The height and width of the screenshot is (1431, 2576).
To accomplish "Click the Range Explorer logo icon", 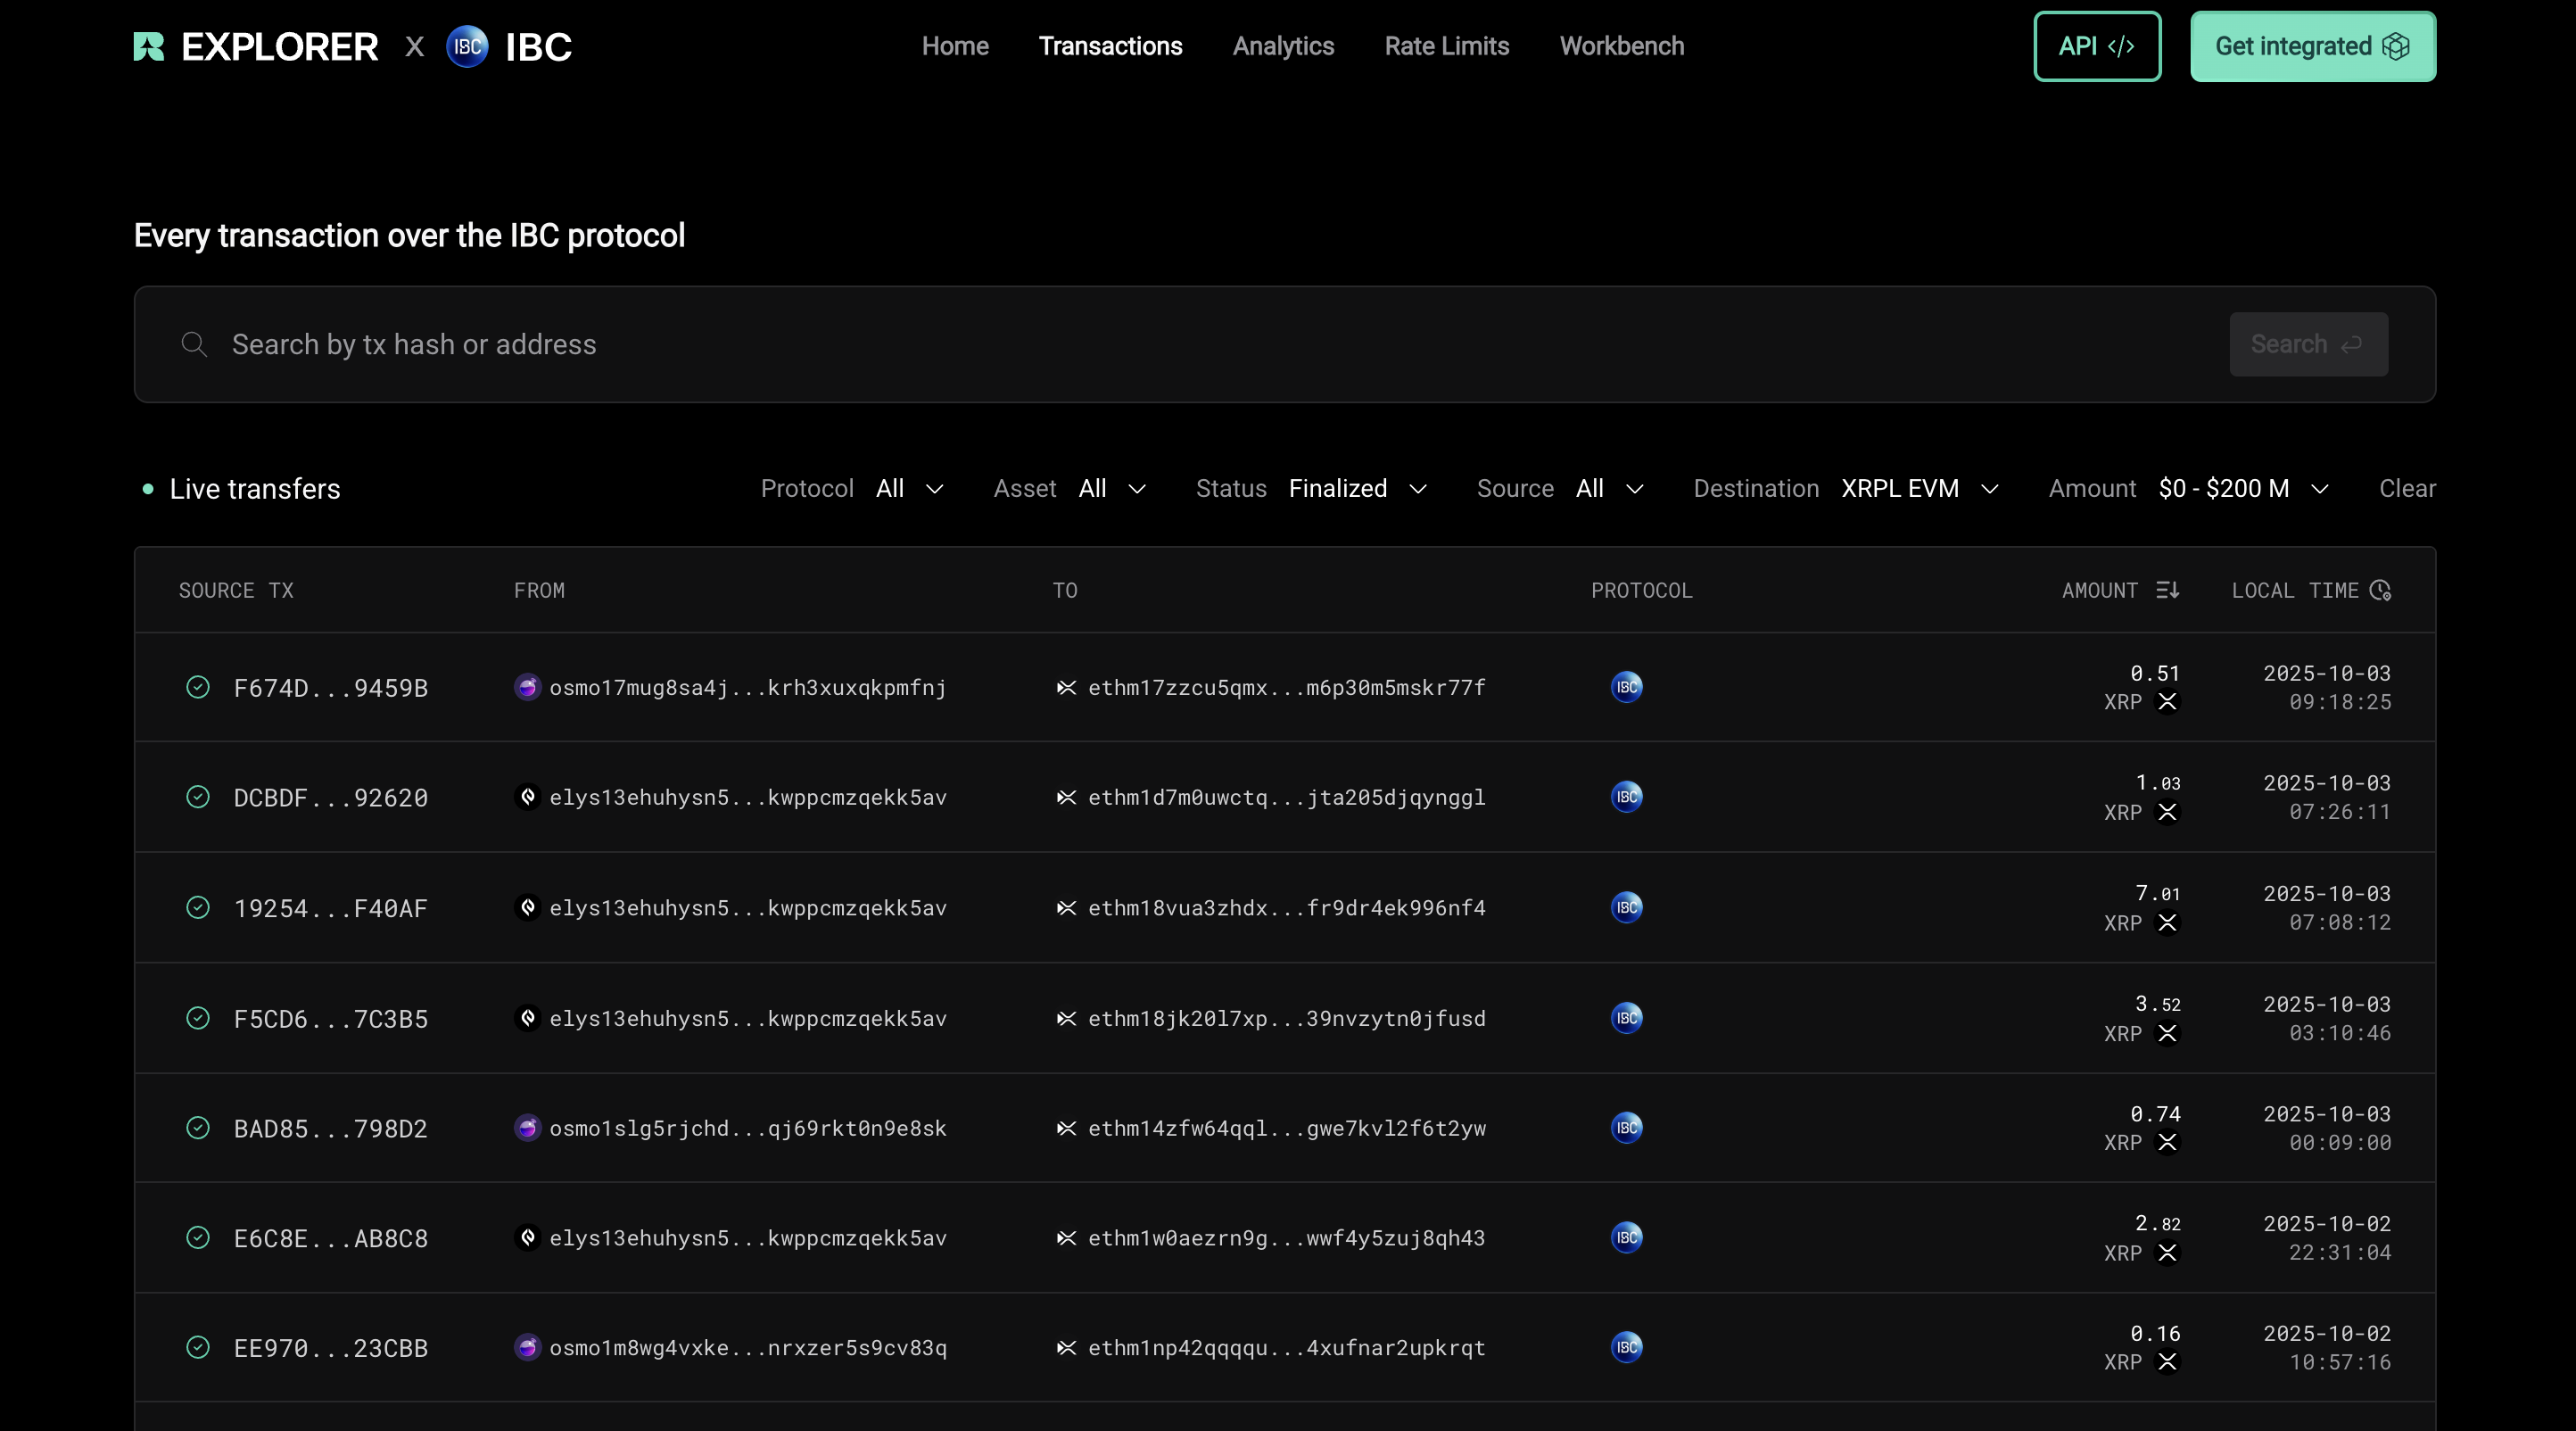I will tap(149, 47).
